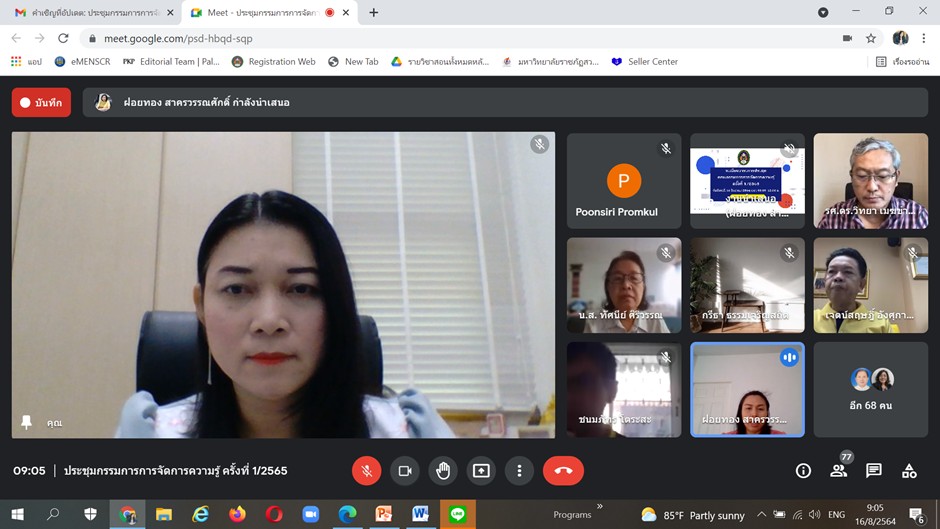
Task: Open the LINE app from the taskbar
Action: tap(457, 514)
